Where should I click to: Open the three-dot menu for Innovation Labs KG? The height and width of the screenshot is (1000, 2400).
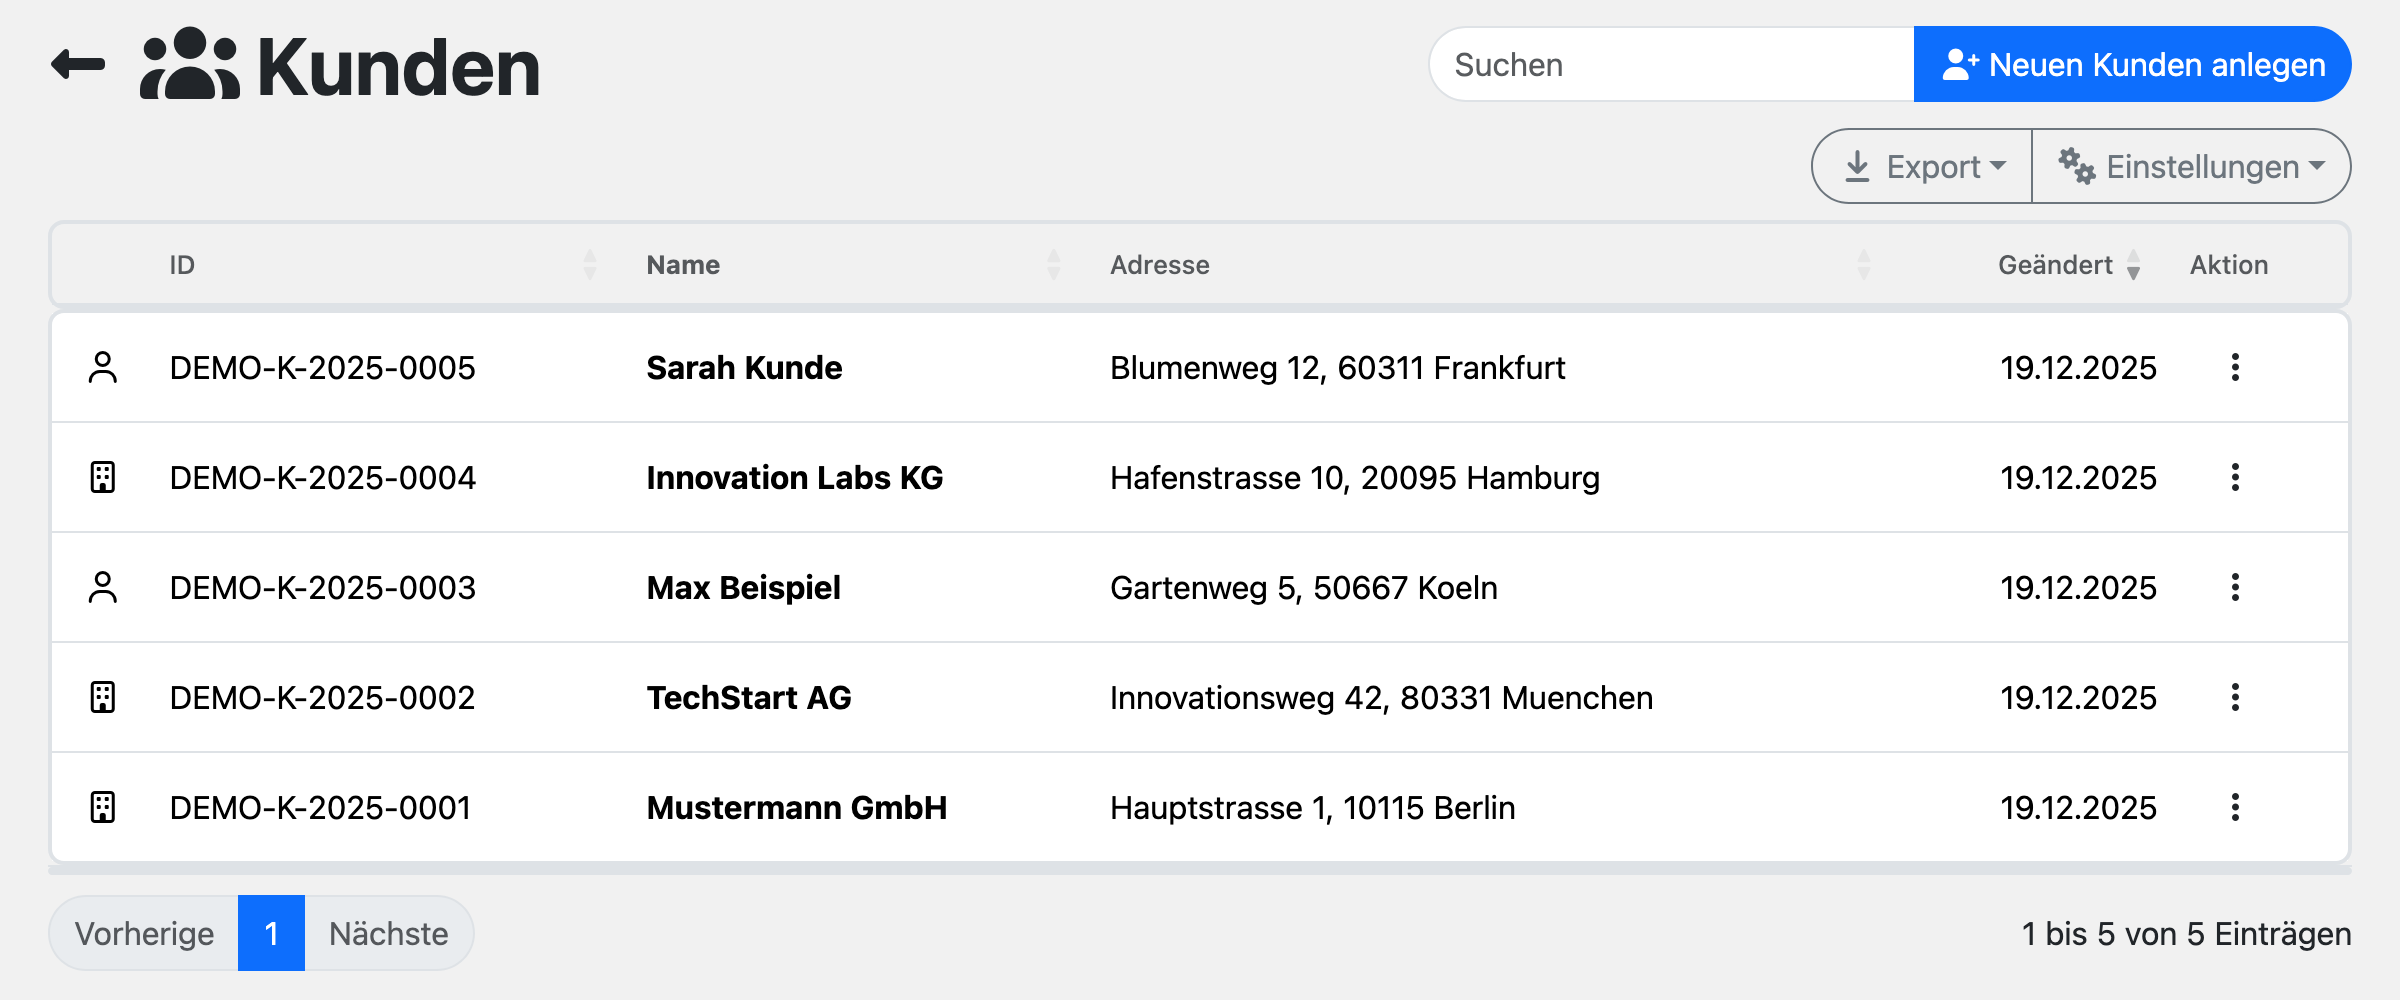click(x=2235, y=478)
